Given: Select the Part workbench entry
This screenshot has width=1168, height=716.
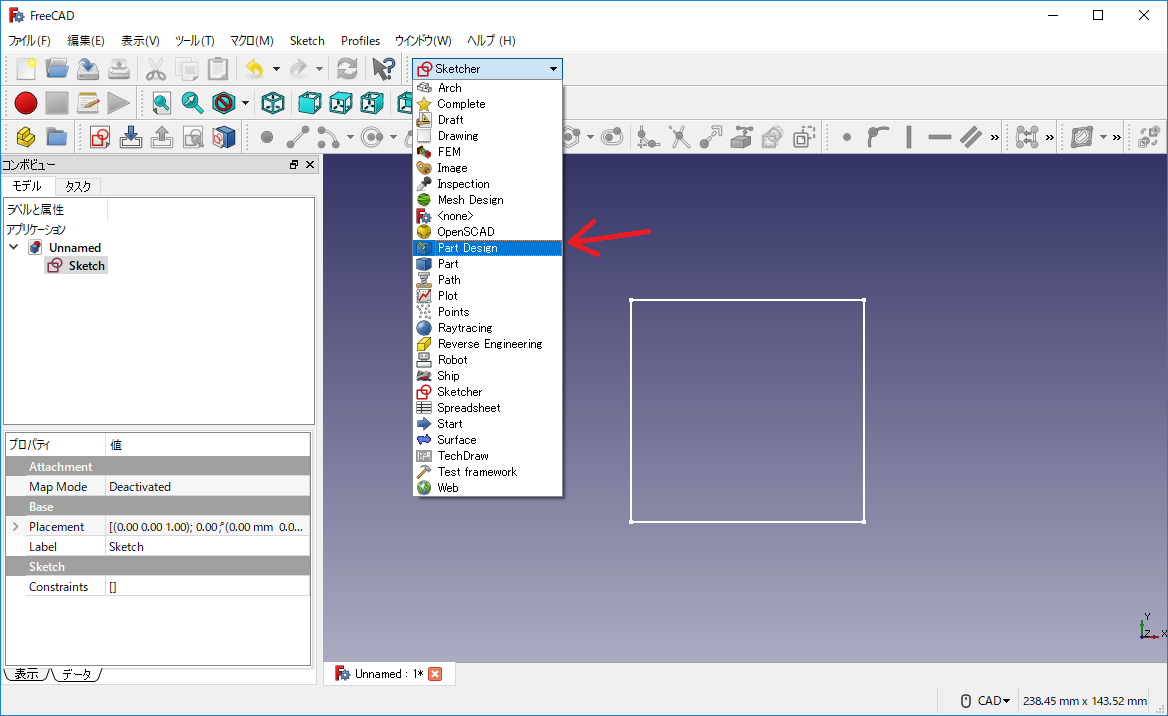Looking at the screenshot, I should point(487,264).
